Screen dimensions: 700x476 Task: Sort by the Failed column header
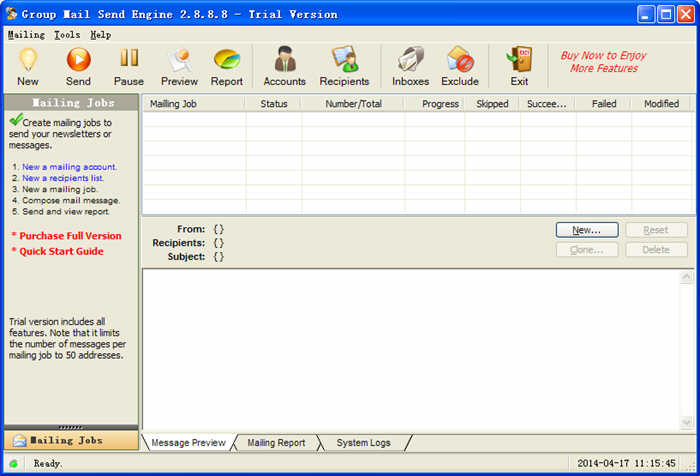604,104
